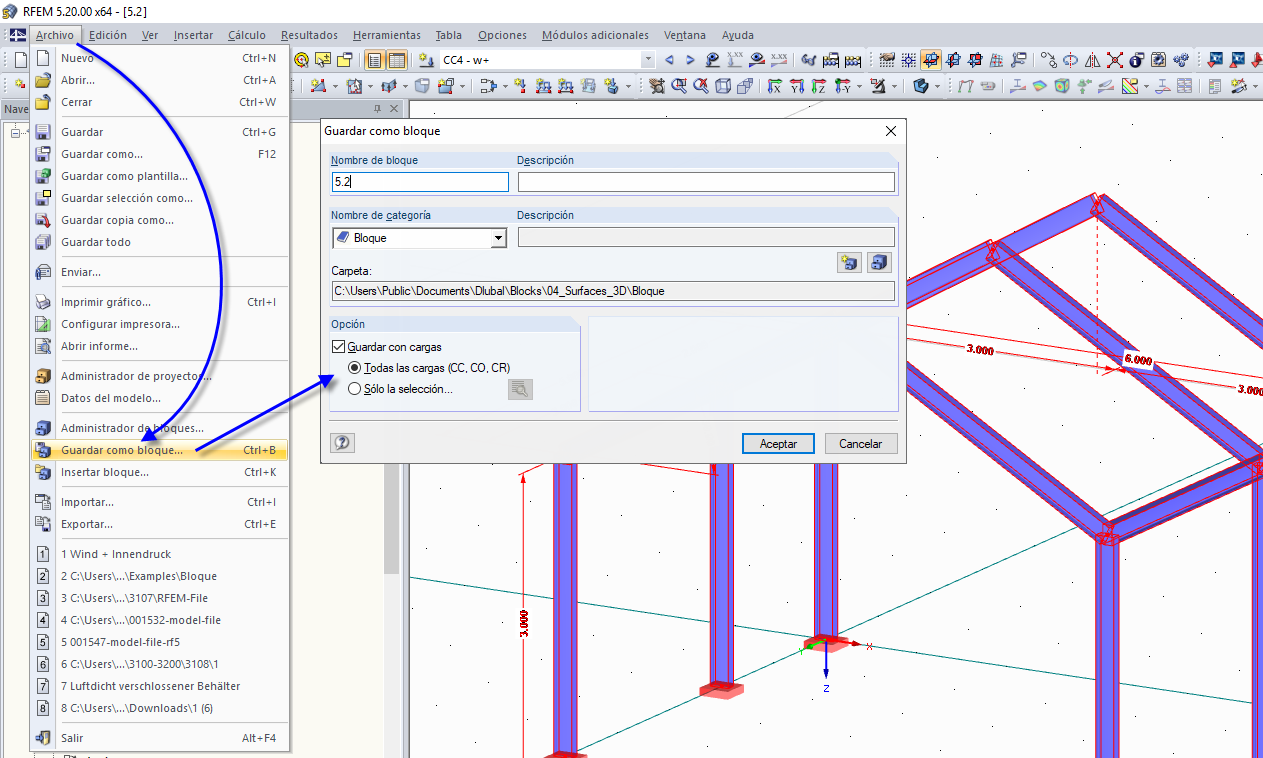Close the Guardar como bloque dialog

[x=891, y=131]
